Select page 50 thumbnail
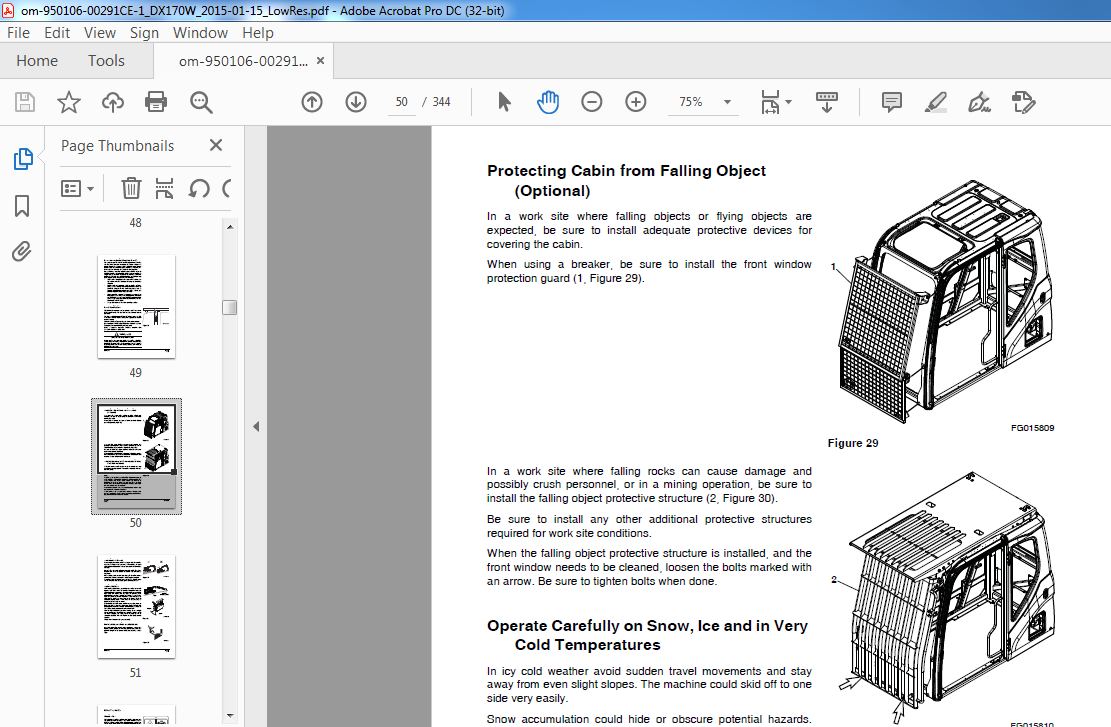The width and height of the screenshot is (1111, 727). click(136, 456)
